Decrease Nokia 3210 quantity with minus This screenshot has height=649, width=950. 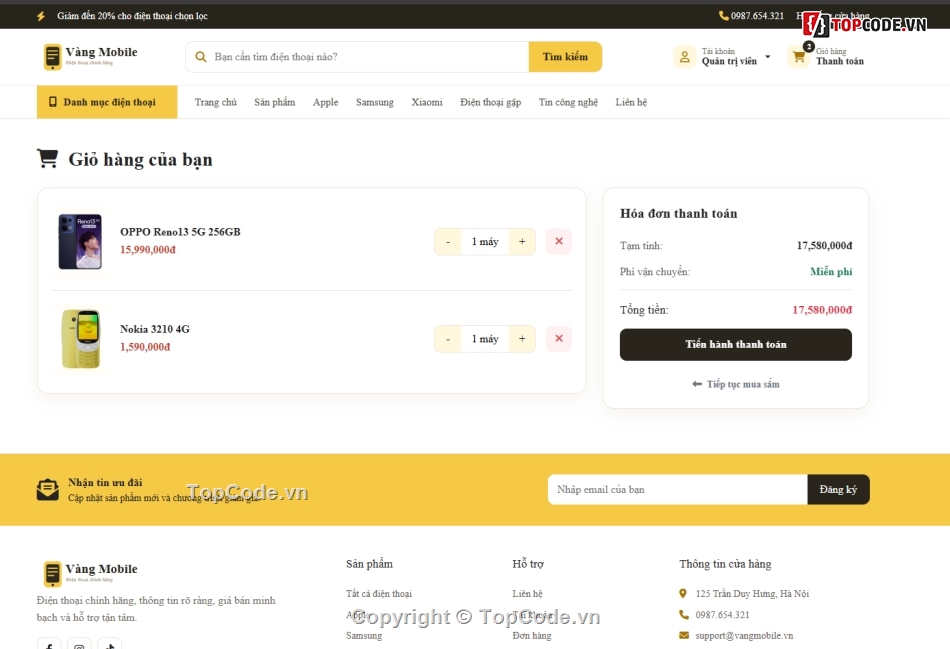(448, 338)
